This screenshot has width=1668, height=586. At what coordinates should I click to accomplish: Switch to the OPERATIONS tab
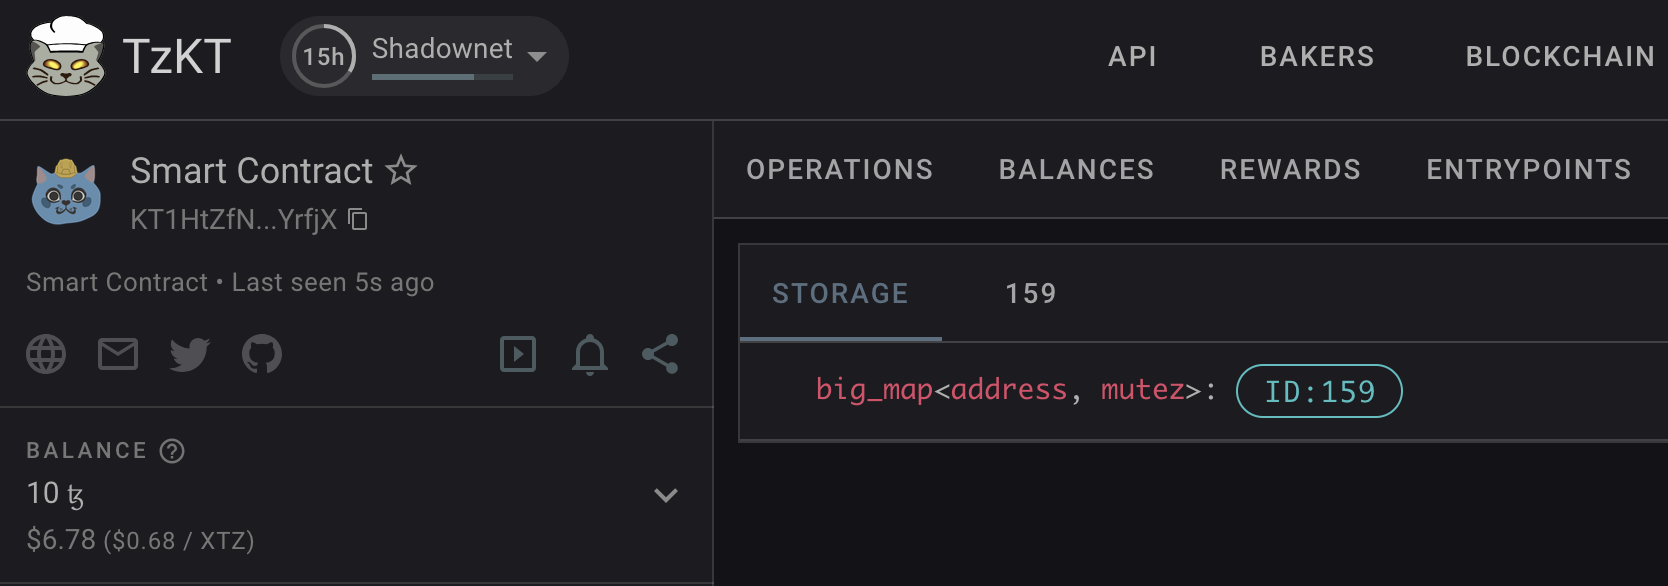(839, 169)
